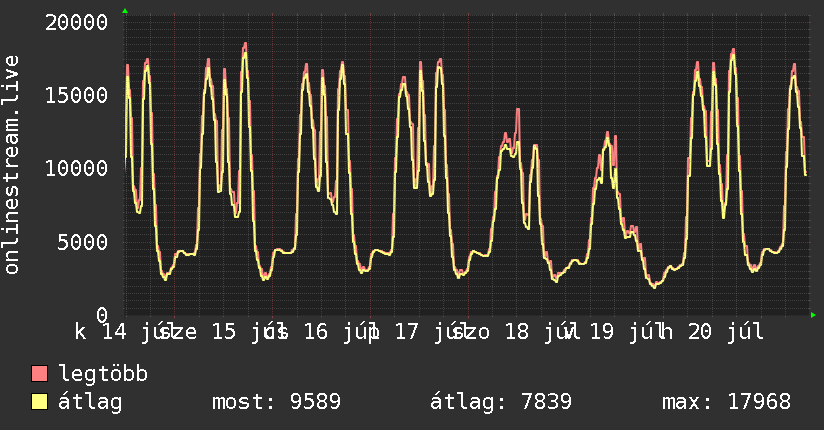Click the green arrow at end of x-axis

click(813, 315)
